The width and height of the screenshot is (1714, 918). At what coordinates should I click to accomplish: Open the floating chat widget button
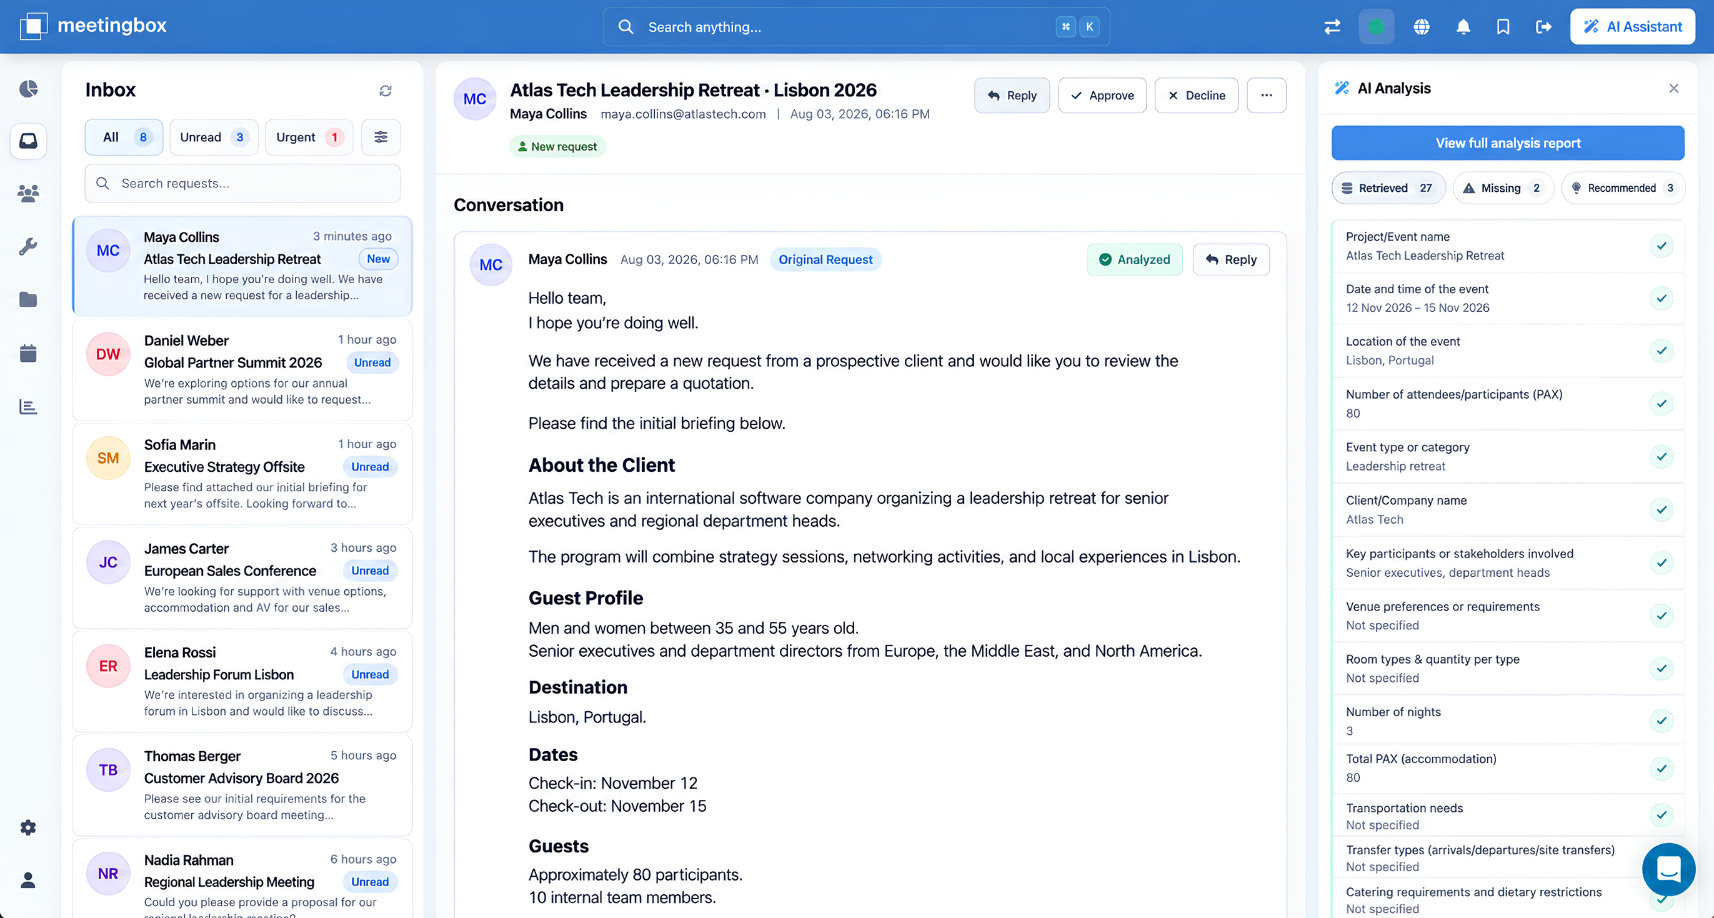[x=1668, y=870]
